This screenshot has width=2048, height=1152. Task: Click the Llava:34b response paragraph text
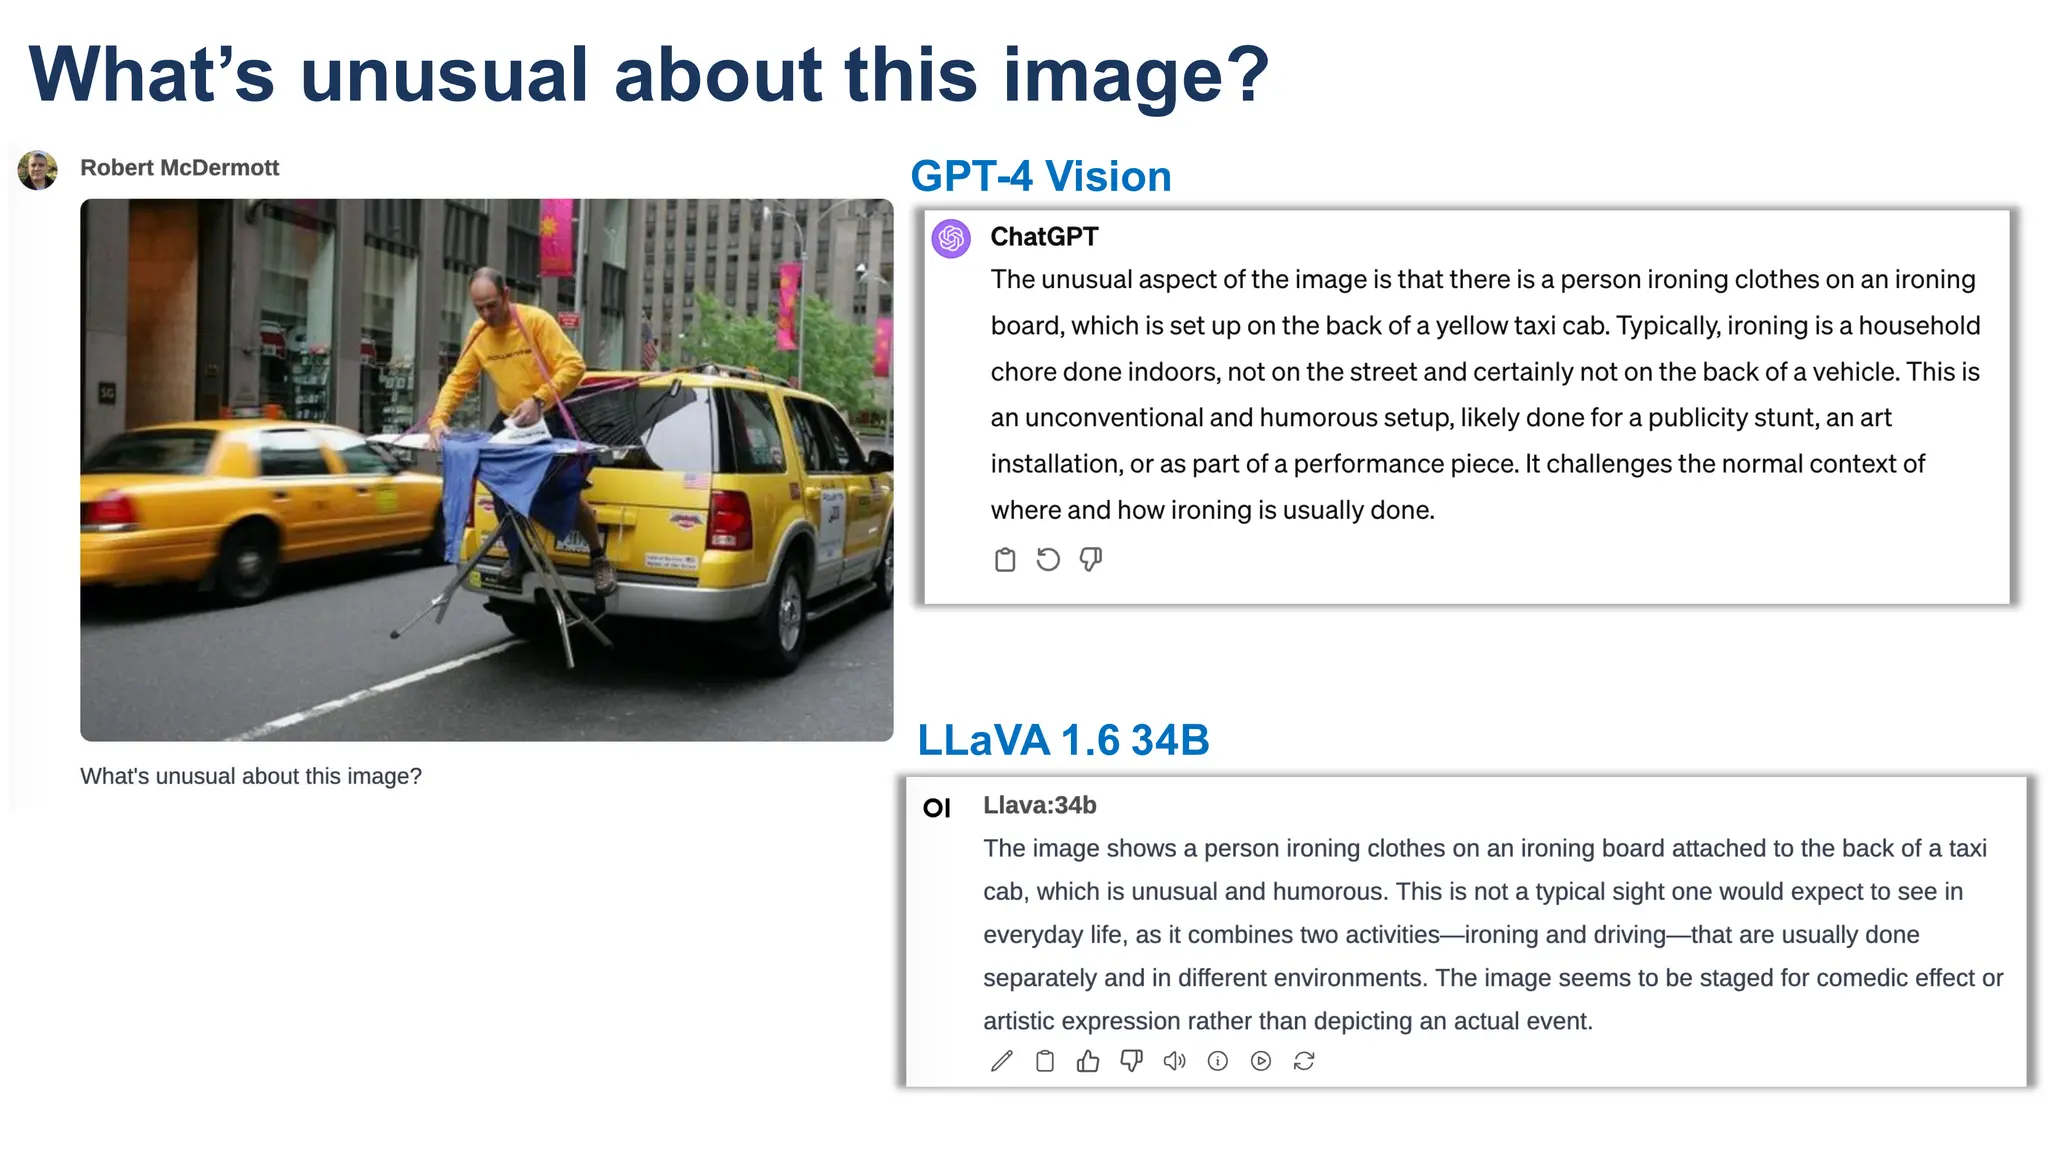click(1493, 934)
